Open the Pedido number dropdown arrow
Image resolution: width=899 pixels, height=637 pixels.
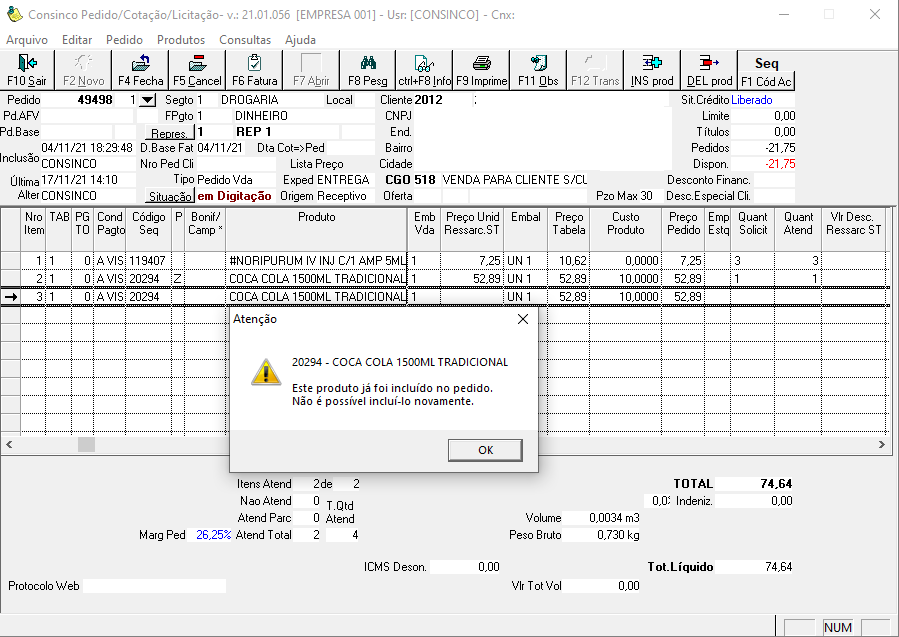tap(147, 100)
